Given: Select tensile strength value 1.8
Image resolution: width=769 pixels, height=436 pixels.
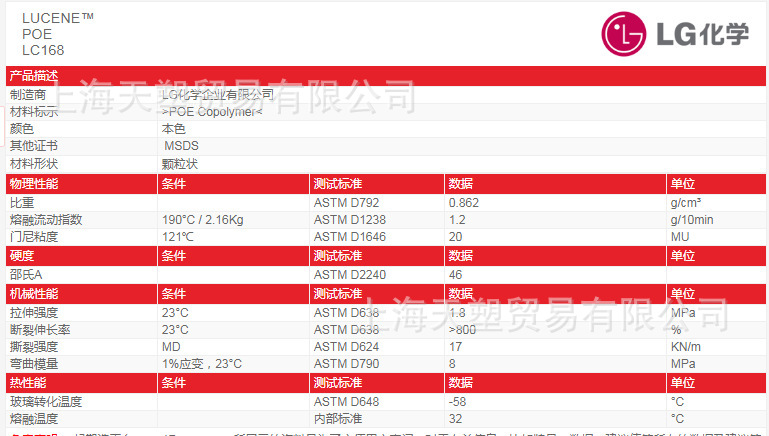Looking at the screenshot, I should (457, 312).
